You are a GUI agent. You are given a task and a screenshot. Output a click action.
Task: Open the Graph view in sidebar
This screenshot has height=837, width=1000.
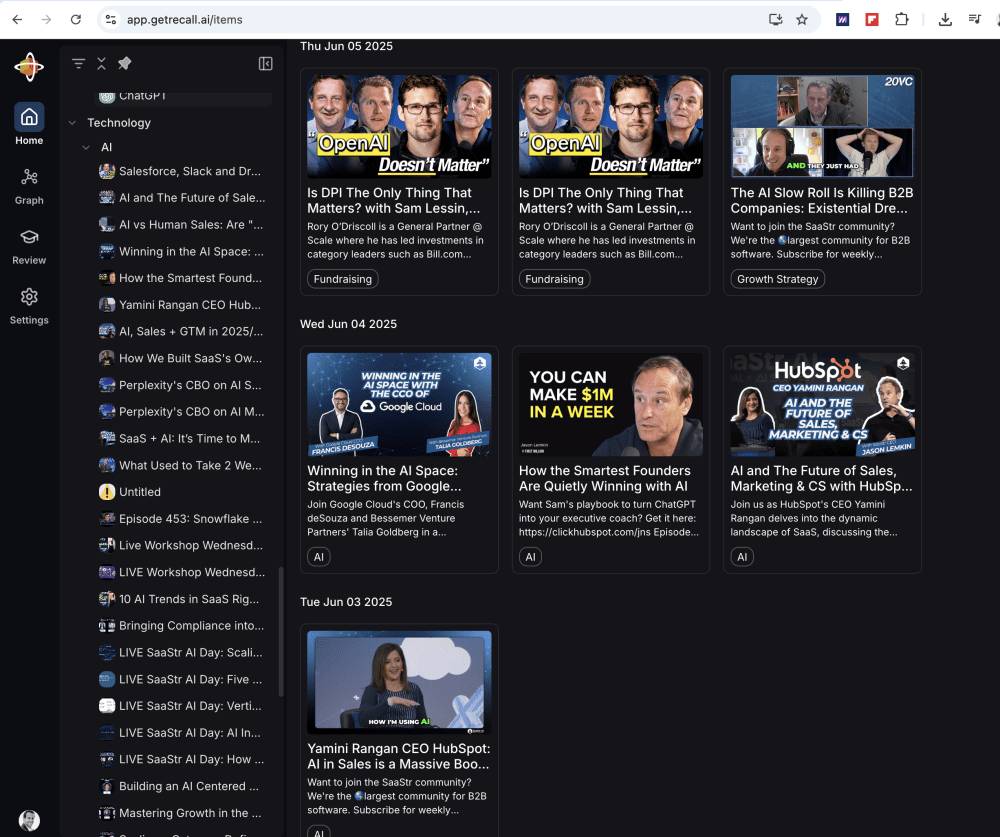29,185
